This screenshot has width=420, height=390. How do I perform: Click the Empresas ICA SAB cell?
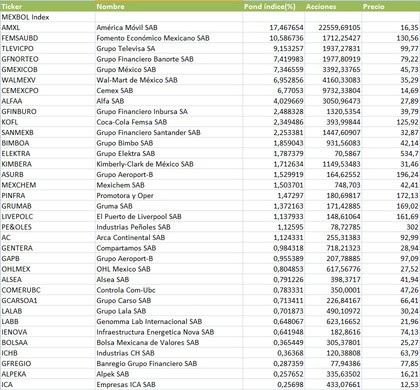tap(169, 384)
